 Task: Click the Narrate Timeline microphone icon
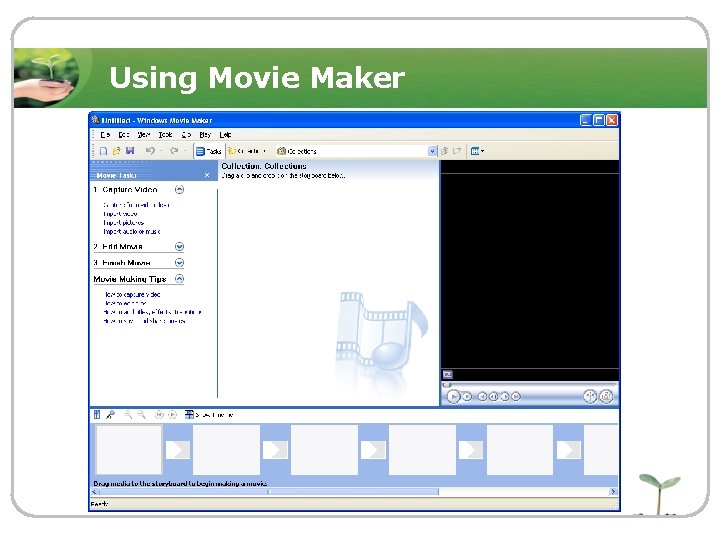[x=110, y=415]
